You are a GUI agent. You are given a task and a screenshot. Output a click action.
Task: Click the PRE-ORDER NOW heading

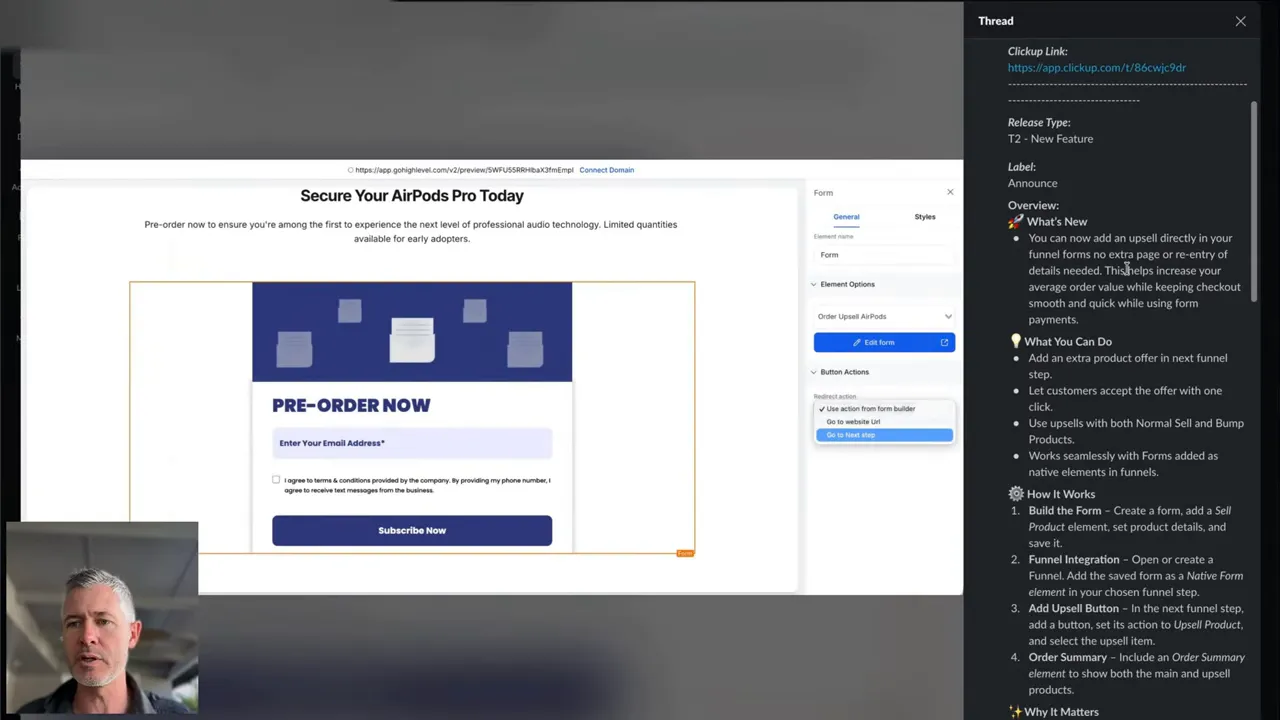[351, 405]
